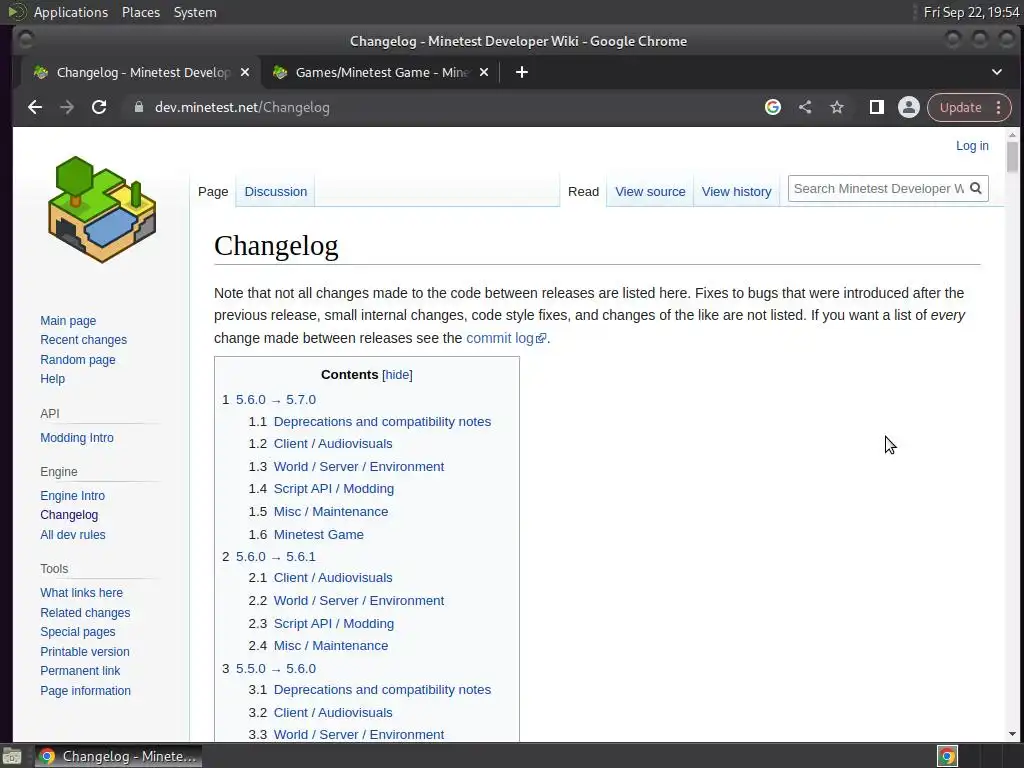Viewport: 1024px width, 768px height.
Task: Click the Google icon in the address bar
Action: click(x=773, y=107)
